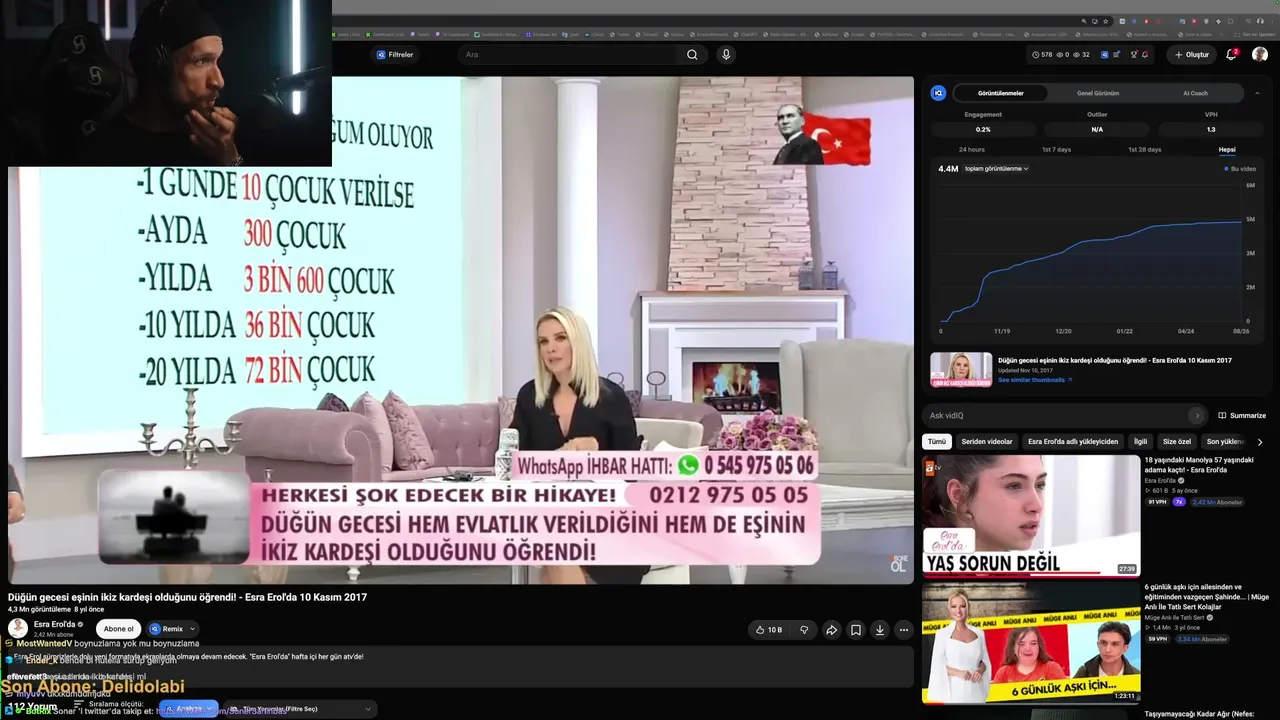Select the 1st 28 days range
Screen dimensions: 1280x720
click(1144, 150)
